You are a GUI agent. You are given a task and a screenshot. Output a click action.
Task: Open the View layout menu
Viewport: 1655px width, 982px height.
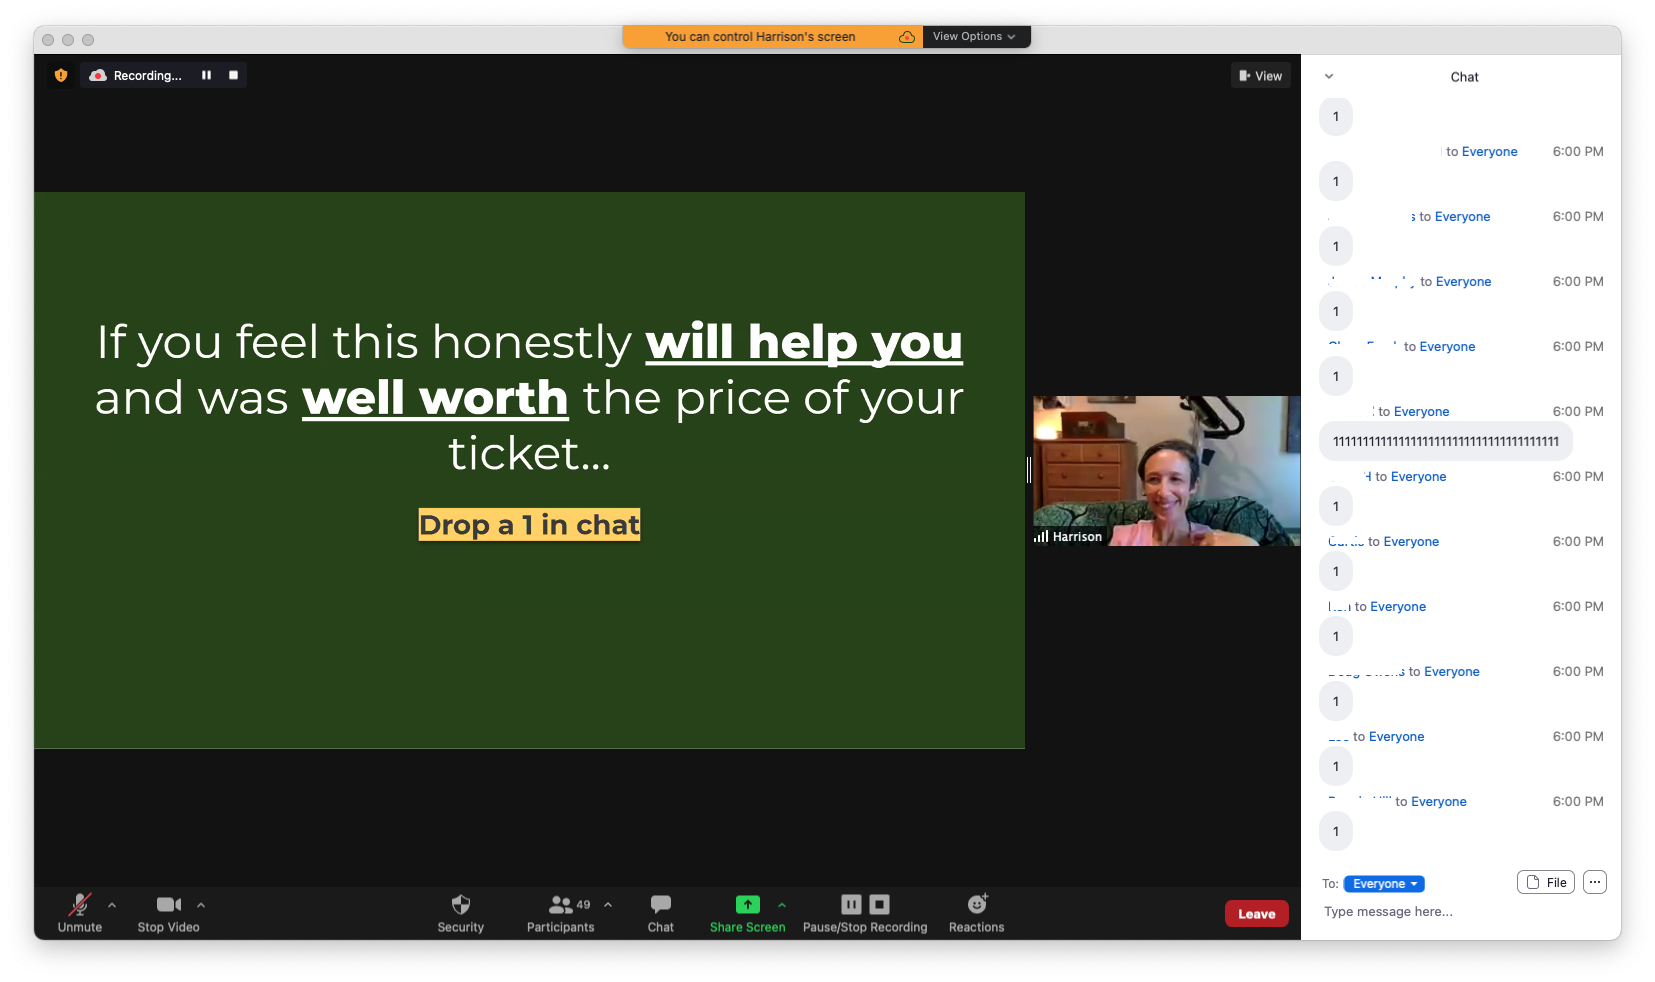click(1260, 76)
